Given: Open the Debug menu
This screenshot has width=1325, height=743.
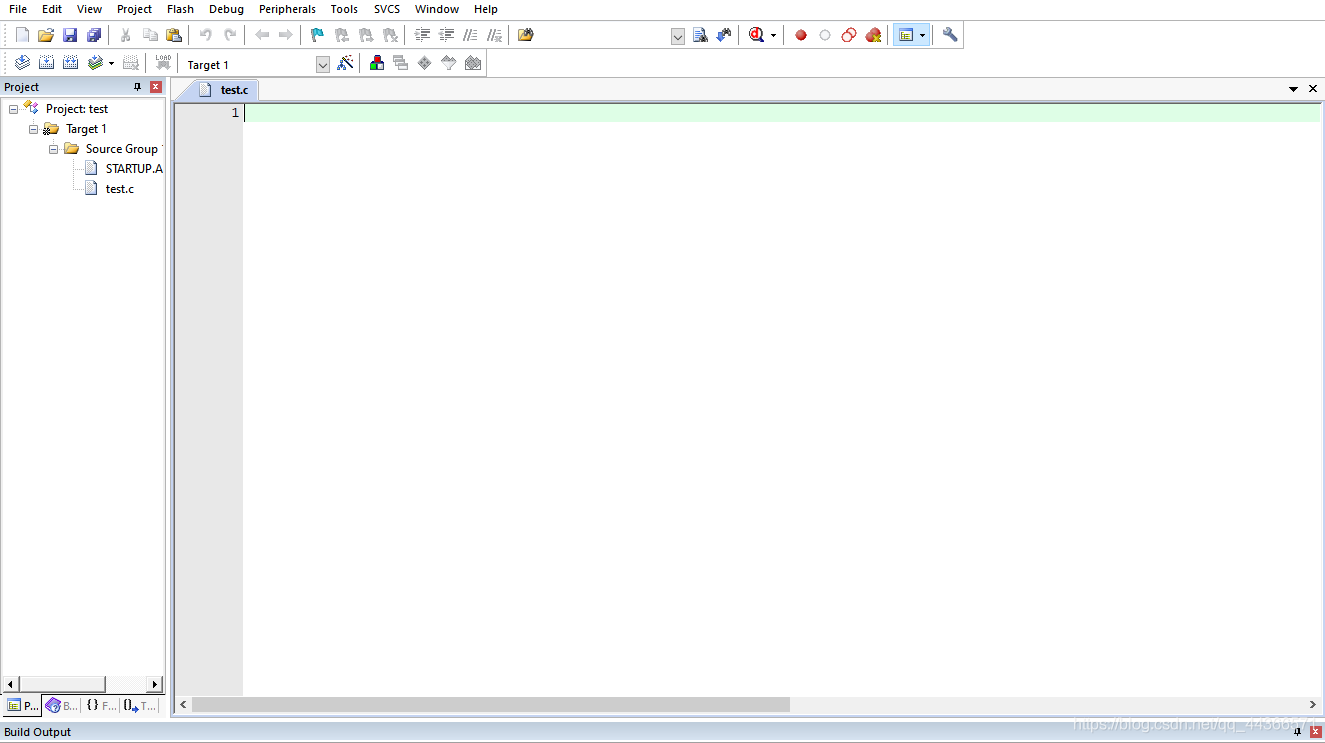Looking at the screenshot, I should tap(226, 9).
